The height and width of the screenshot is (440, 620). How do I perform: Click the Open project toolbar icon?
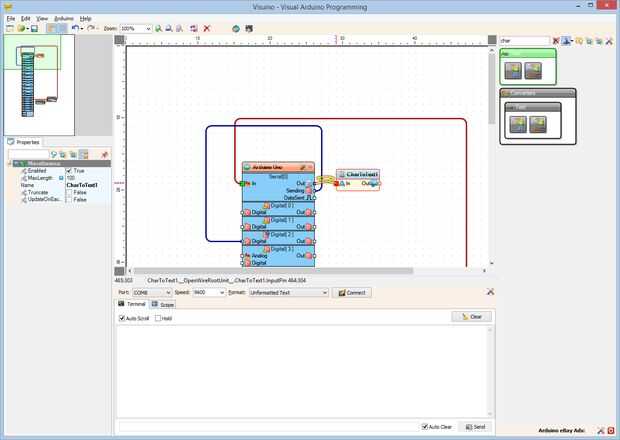21,28
